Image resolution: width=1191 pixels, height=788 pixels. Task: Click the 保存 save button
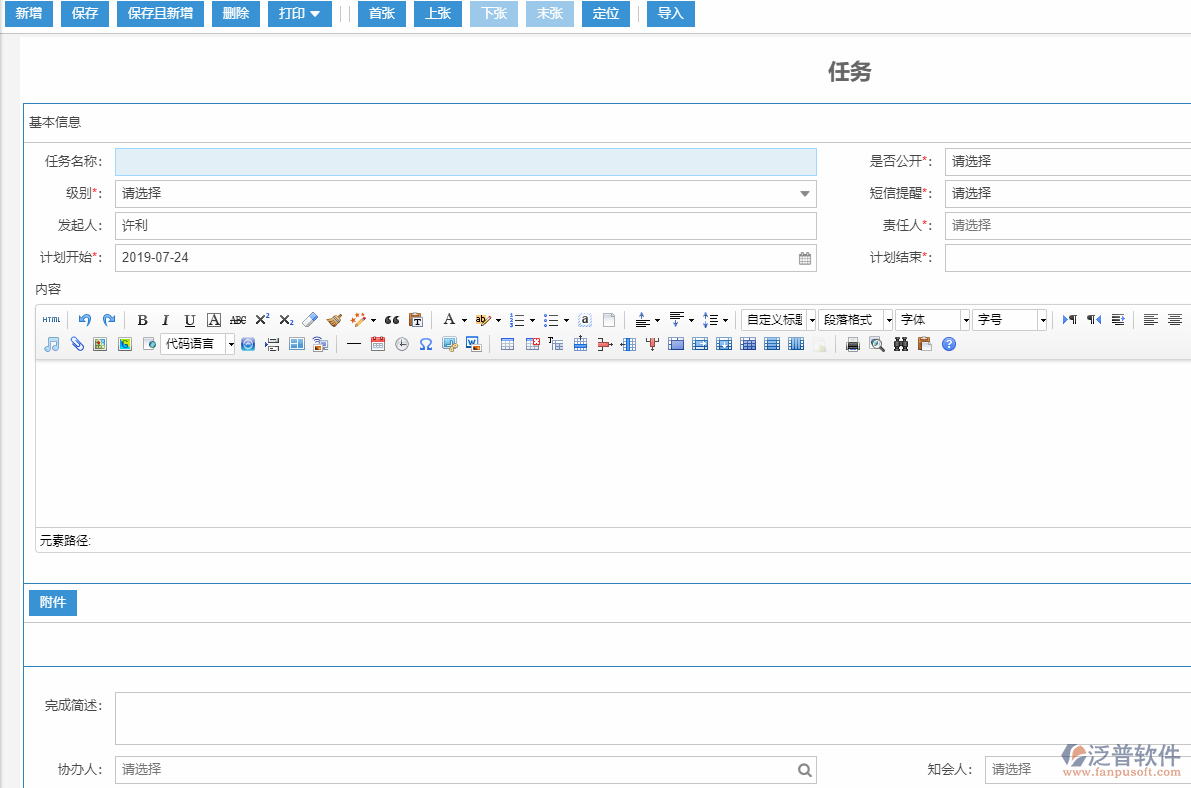[x=84, y=14]
